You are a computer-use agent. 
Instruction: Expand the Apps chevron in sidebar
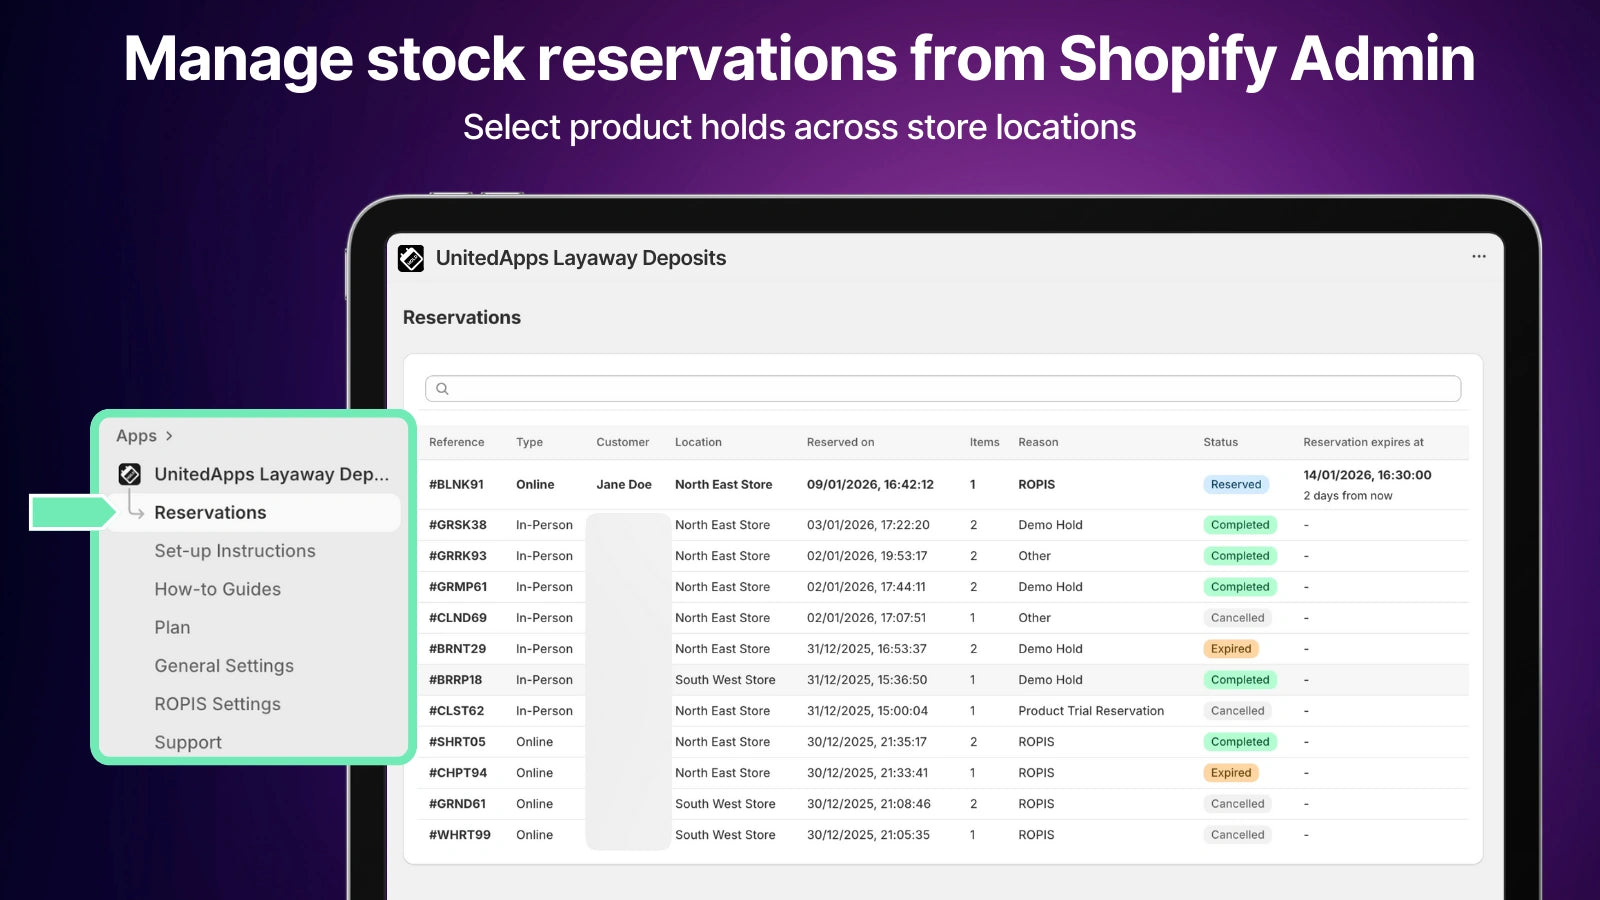pos(169,436)
